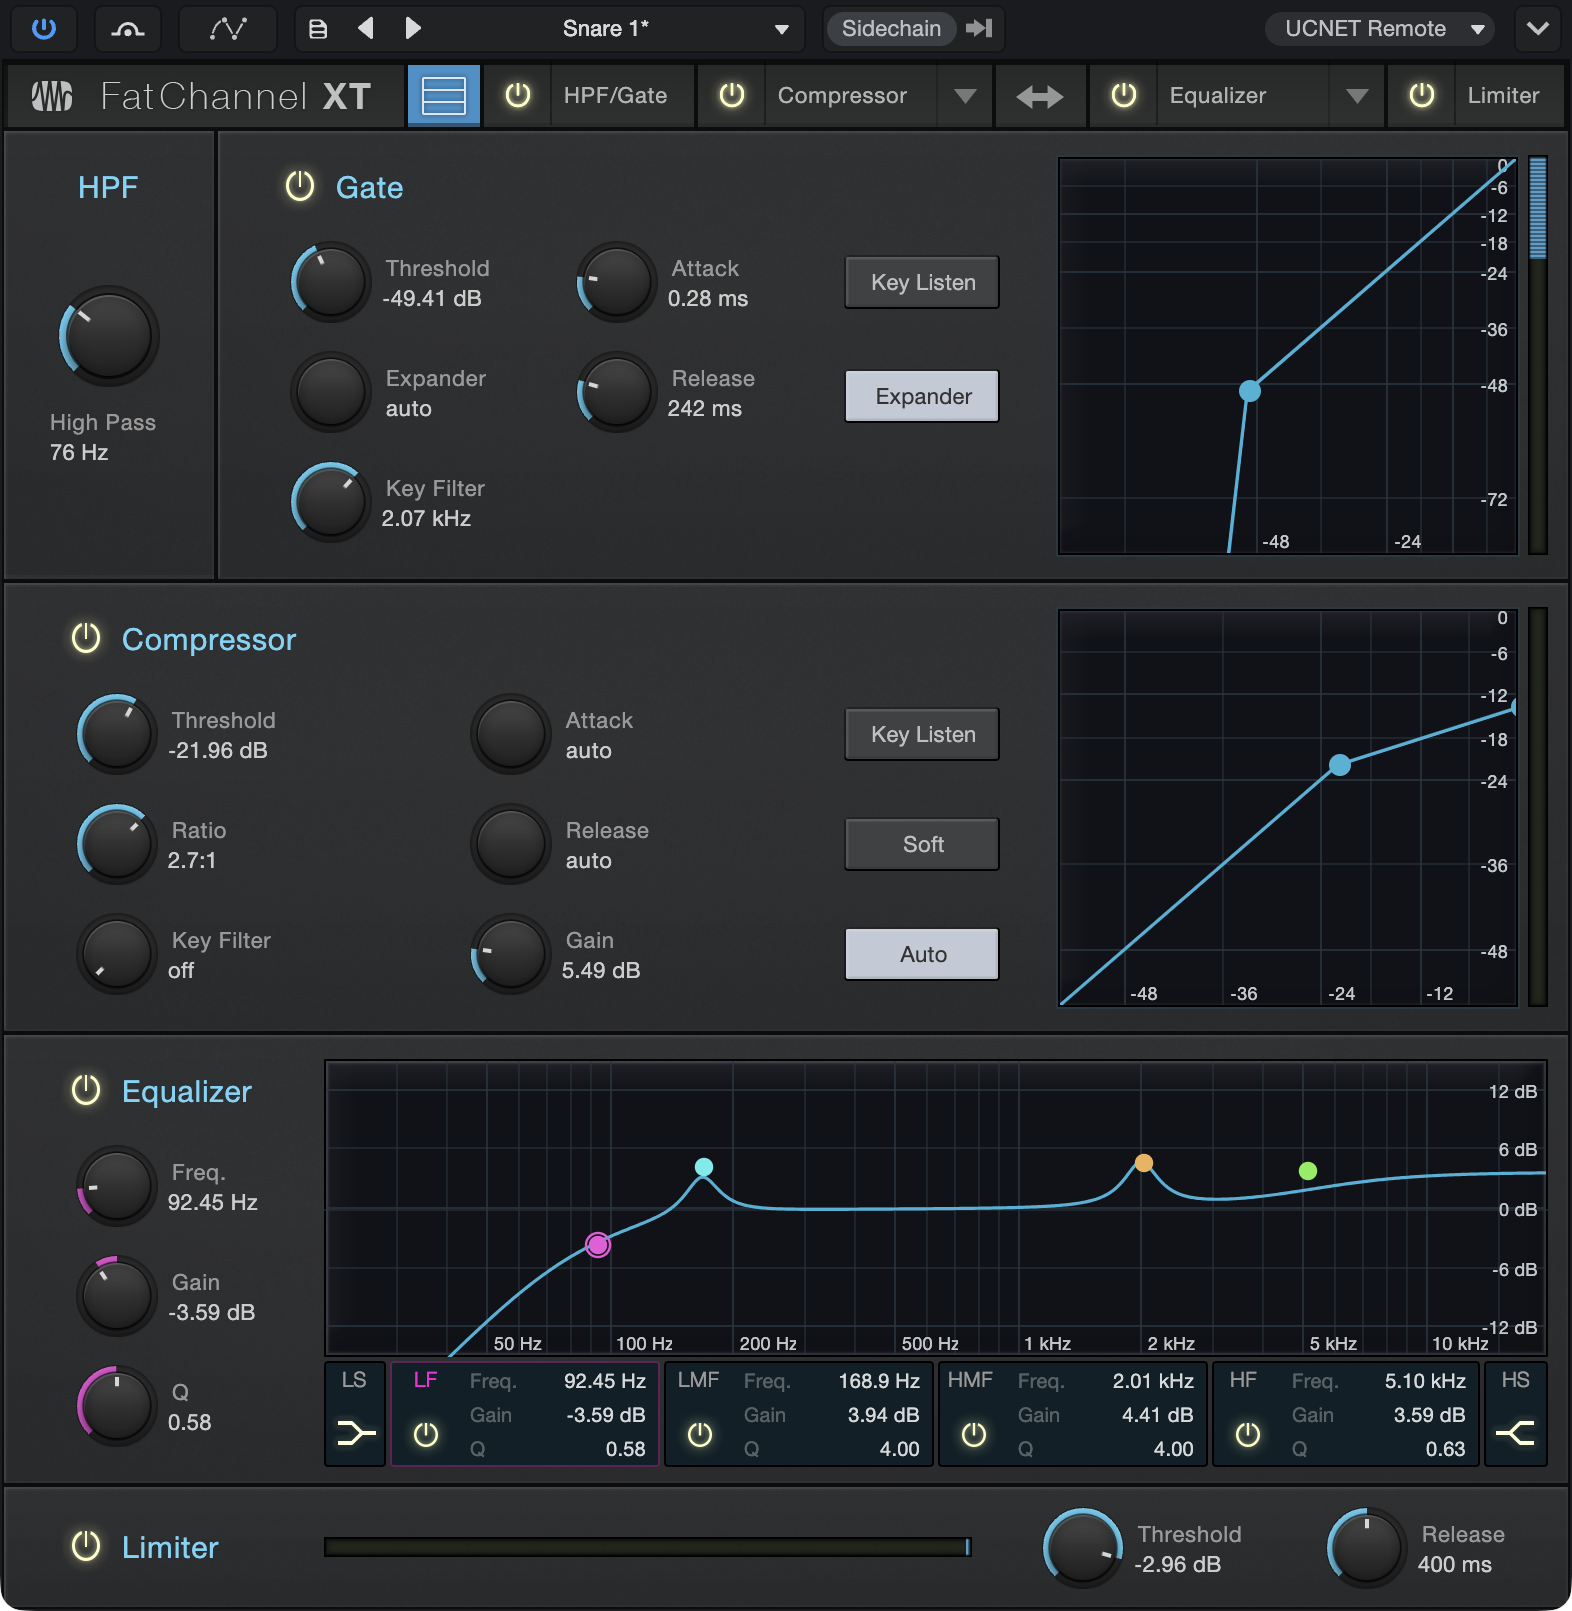Toggle Equalizer power in the tab bar
1572x1611 pixels.
(x=1124, y=96)
